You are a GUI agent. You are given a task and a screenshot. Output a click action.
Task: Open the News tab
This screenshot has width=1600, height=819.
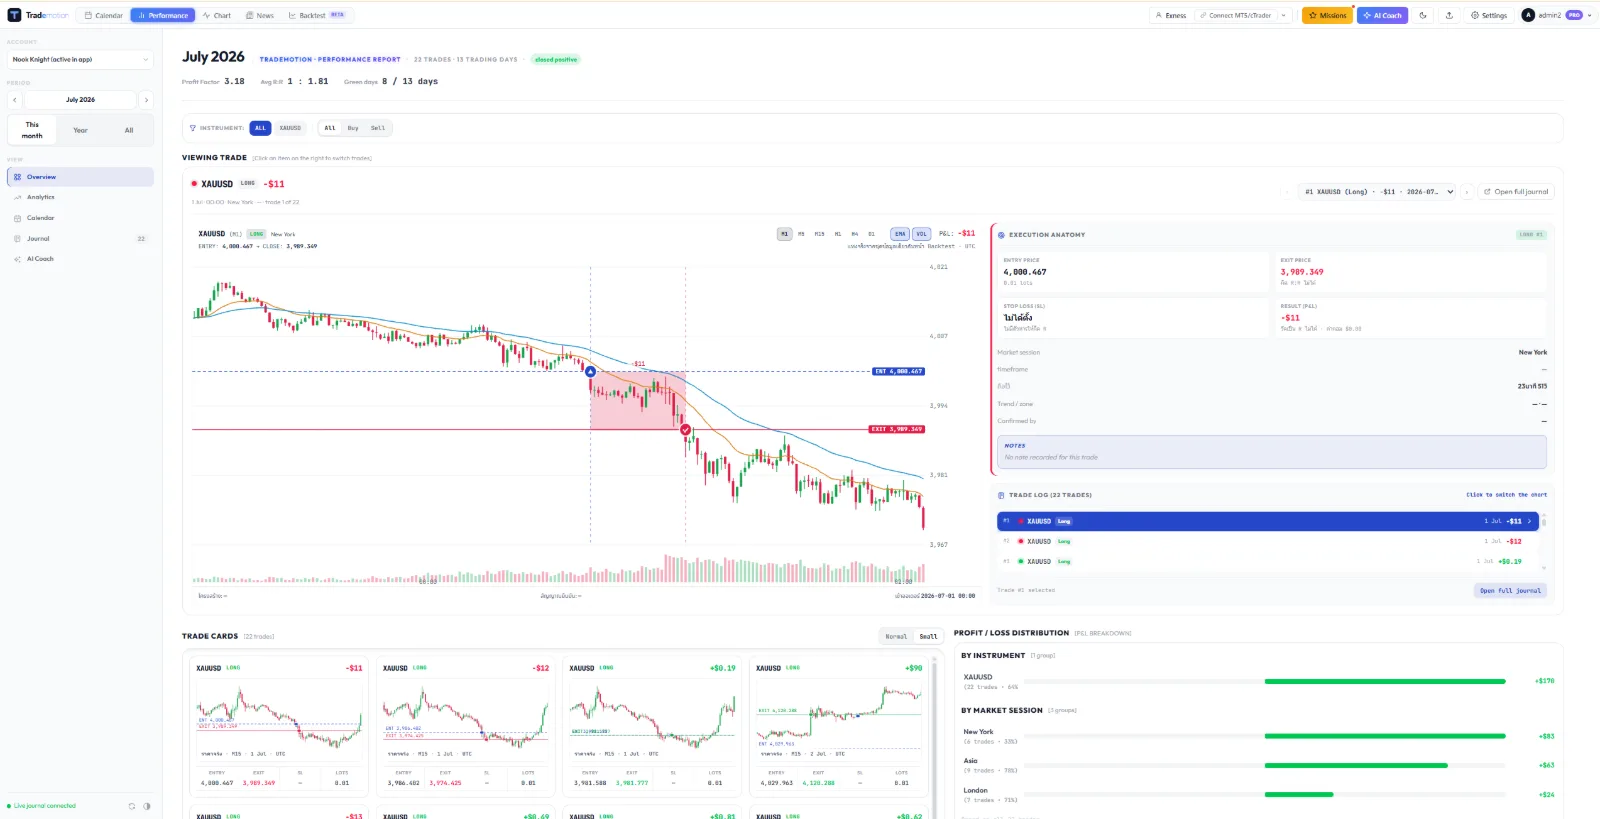pos(259,15)
